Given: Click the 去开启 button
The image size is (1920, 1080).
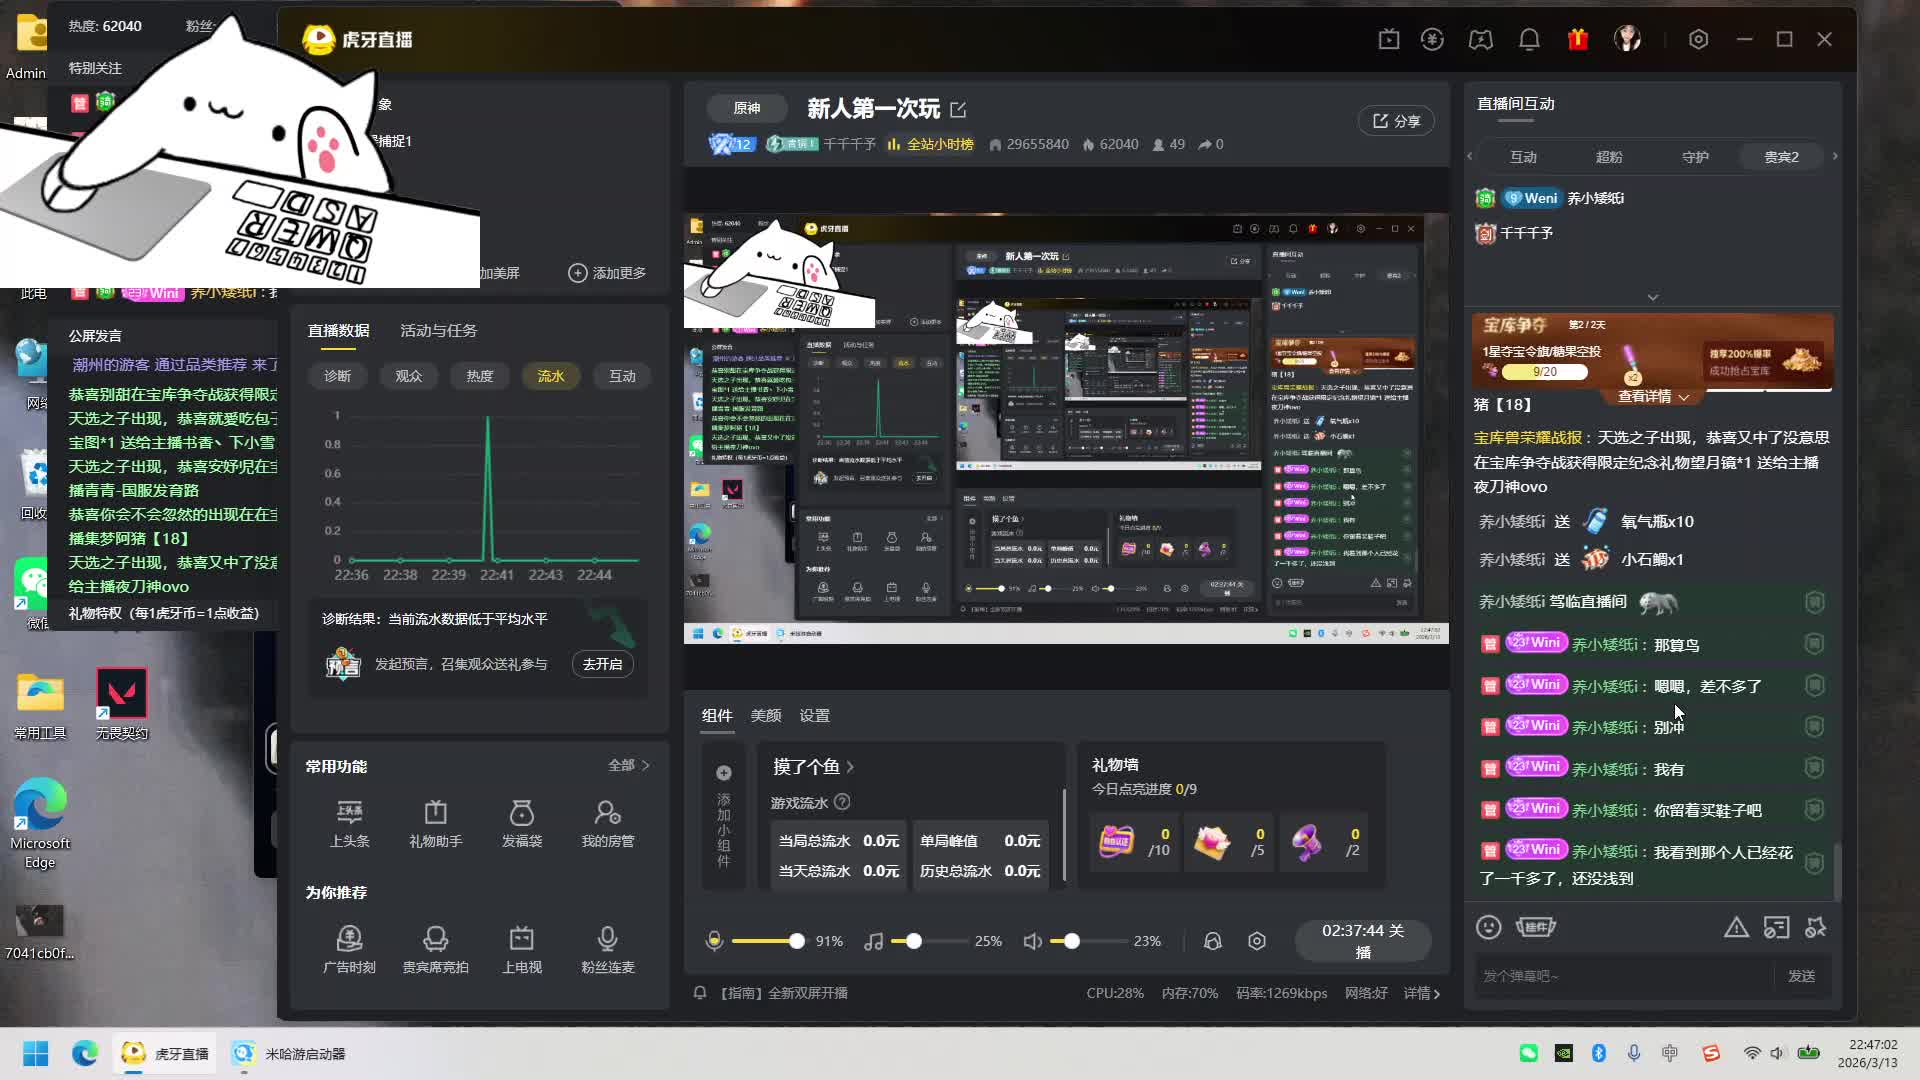Looking at the screenshot, I should (602, 664).
